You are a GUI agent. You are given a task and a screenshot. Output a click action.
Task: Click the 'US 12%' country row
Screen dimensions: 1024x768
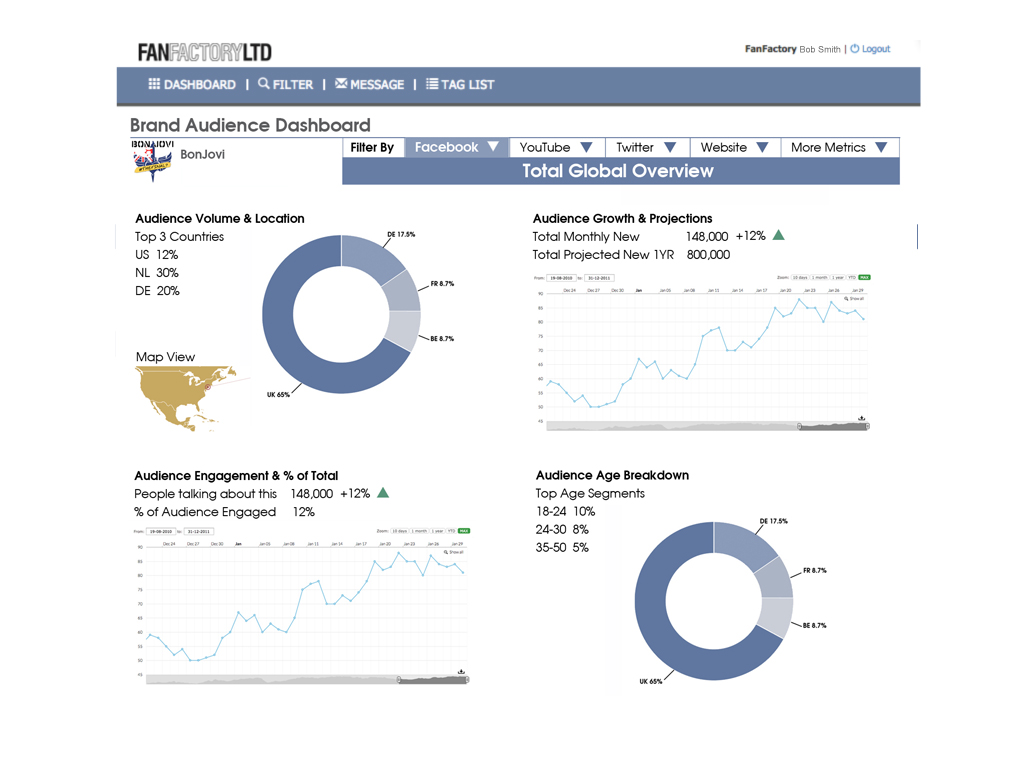[x=157, y=255]
